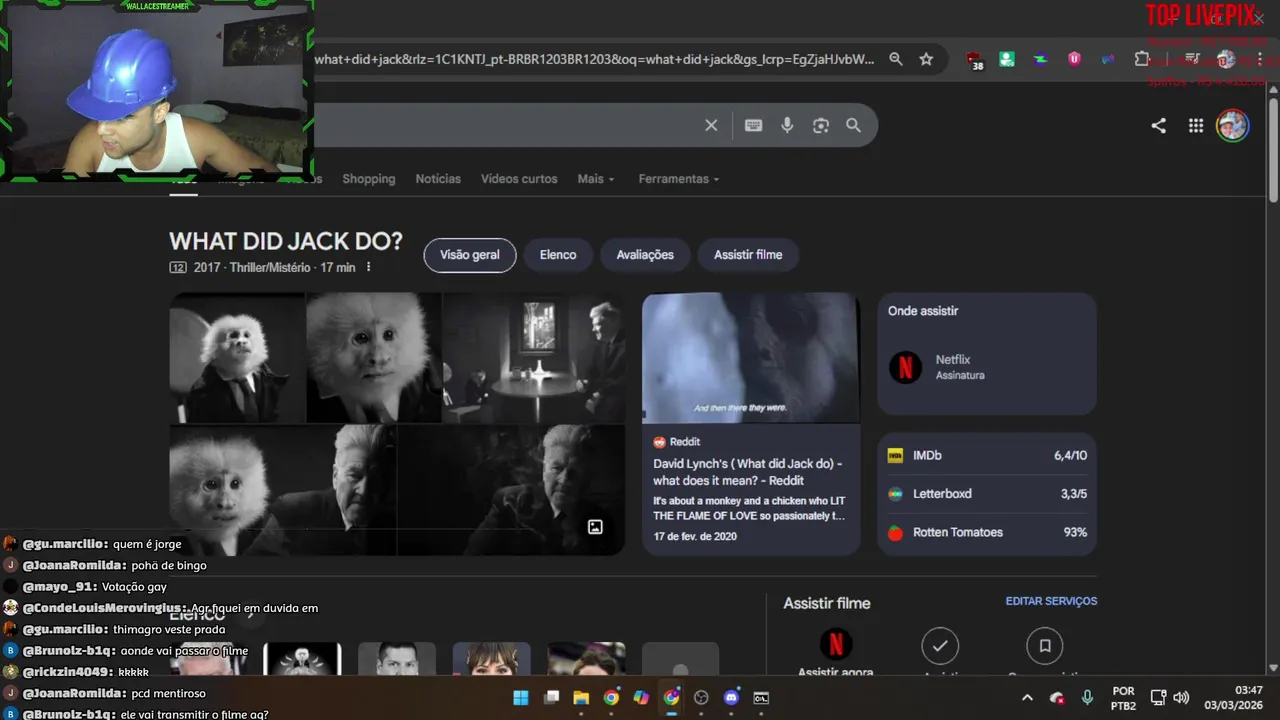Image resolution: width=1280 pixels, height=720 pixels.
Task: Open the dark café table scene image
Action: click(534, 357)
